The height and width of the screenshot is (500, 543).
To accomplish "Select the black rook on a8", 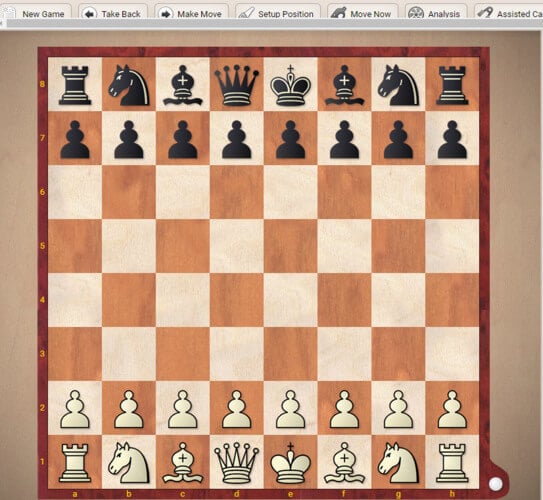I will [75, 86].
